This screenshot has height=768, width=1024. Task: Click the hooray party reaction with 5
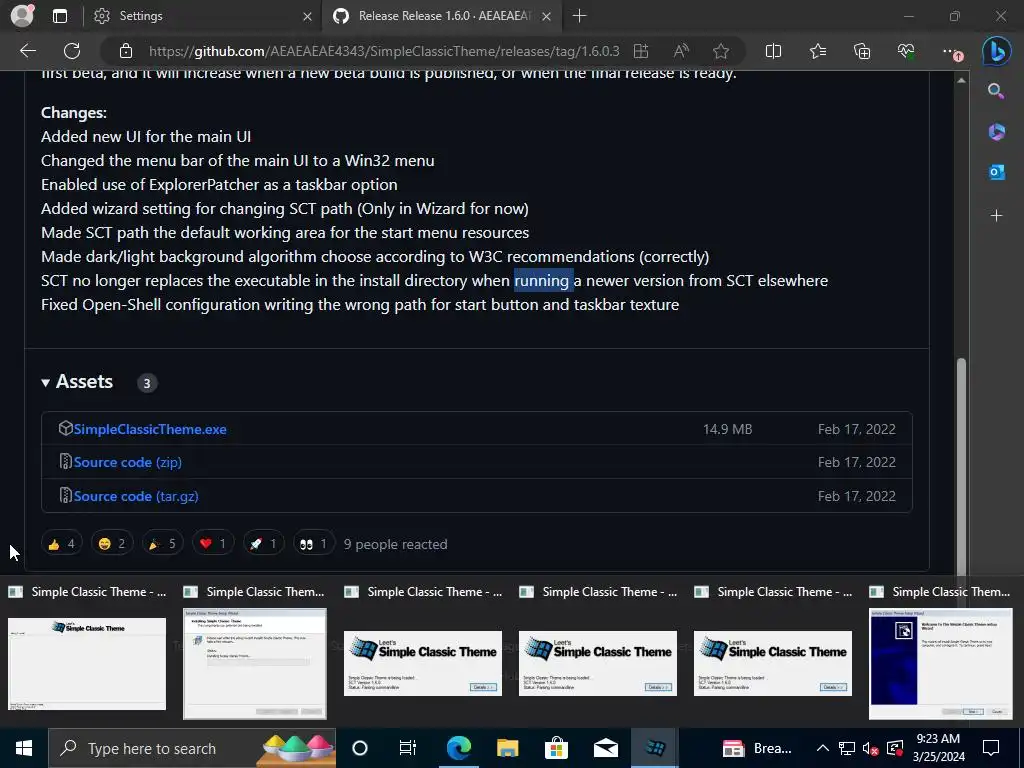coord(163,543)
